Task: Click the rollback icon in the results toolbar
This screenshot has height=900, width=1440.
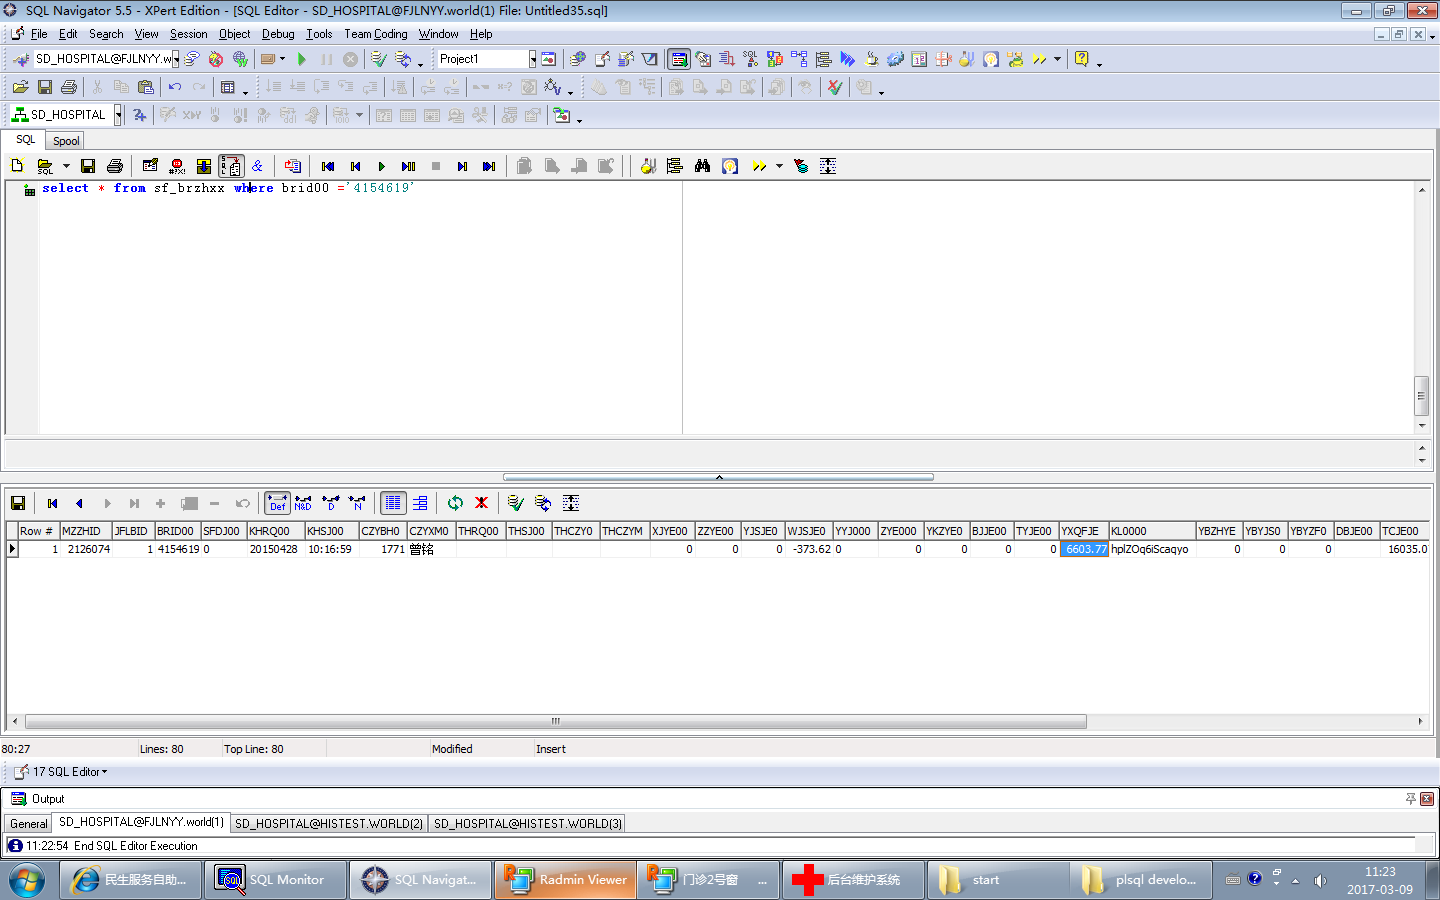Action: pos(542,503)
